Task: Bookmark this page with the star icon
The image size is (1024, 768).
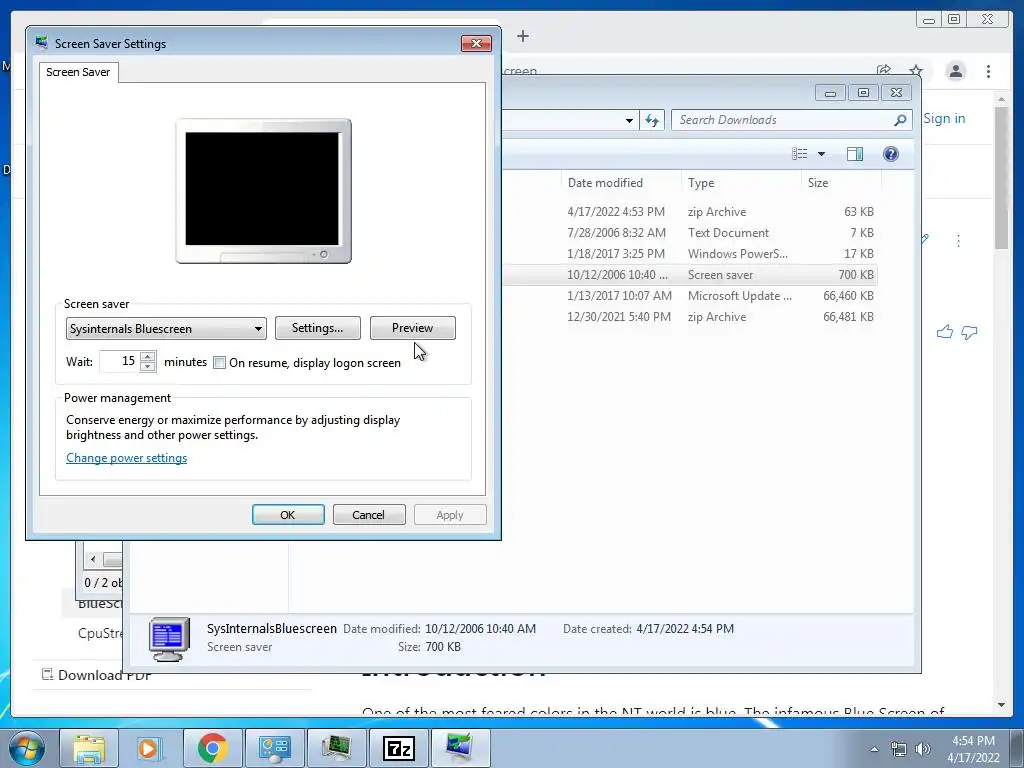Action: click(916, 71)
